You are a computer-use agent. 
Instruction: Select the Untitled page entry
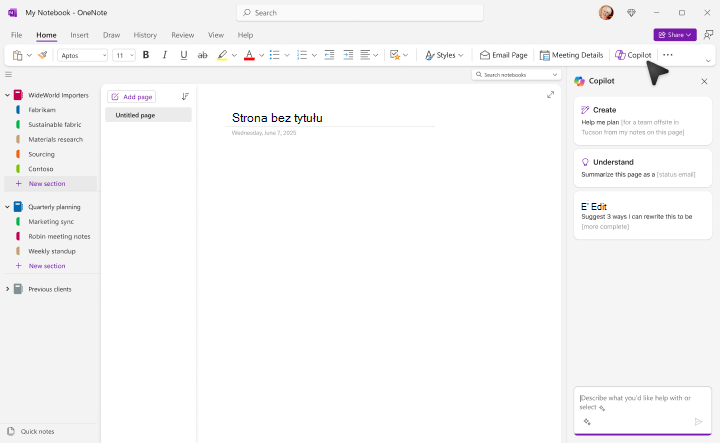click(148, 115)
